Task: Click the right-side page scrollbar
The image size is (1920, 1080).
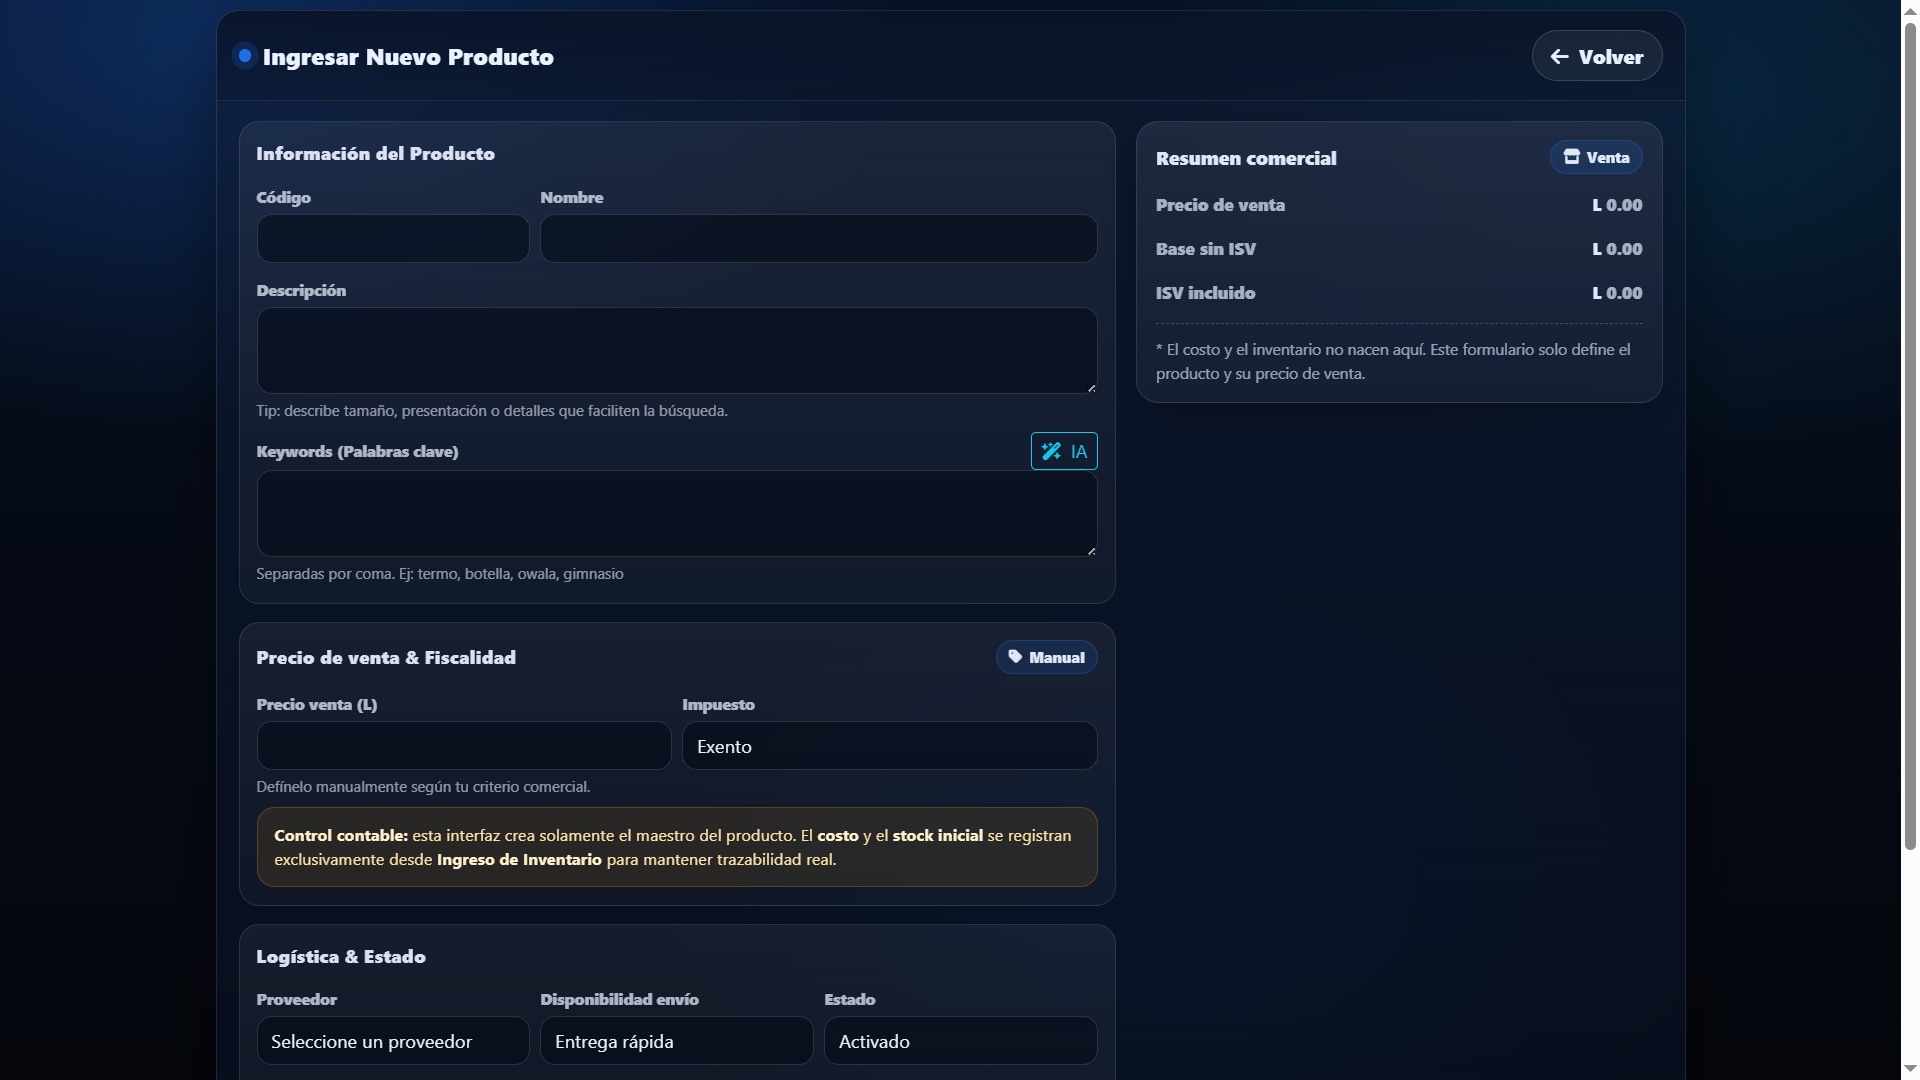Action: (x=1908, y=400)
